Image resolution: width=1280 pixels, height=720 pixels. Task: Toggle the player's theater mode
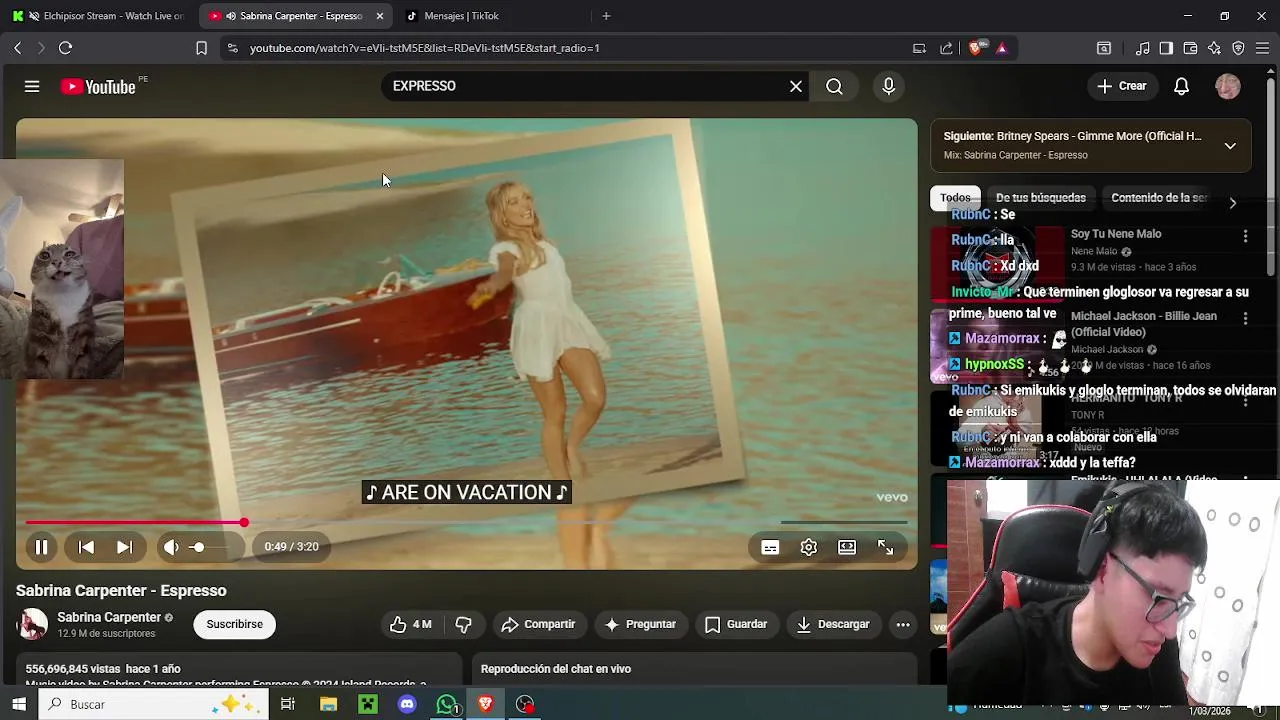[x=847, y=547]
